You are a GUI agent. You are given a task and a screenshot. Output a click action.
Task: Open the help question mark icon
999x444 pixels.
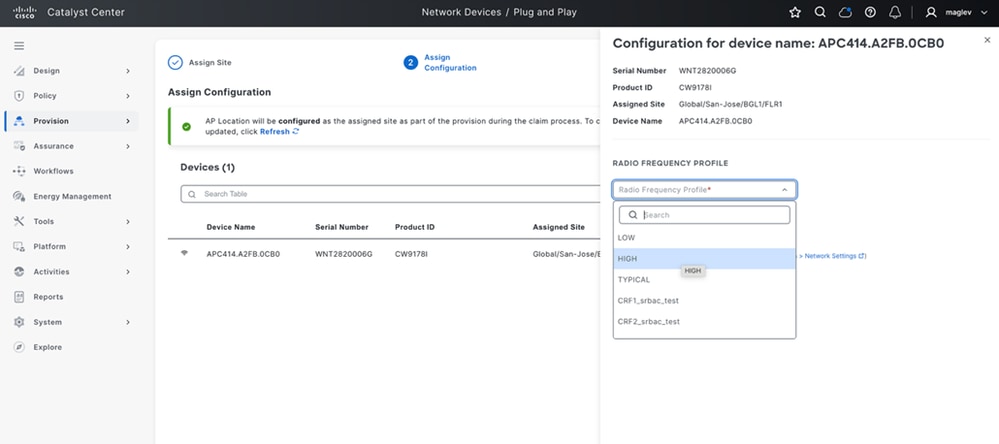point(870,12)
